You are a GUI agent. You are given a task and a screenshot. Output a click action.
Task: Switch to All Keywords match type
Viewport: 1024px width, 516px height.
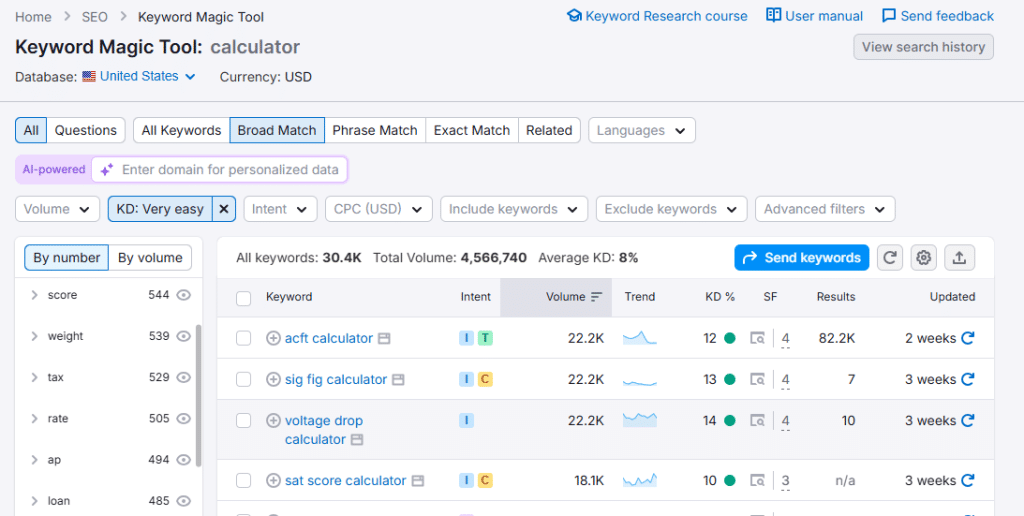coord(181,130)
